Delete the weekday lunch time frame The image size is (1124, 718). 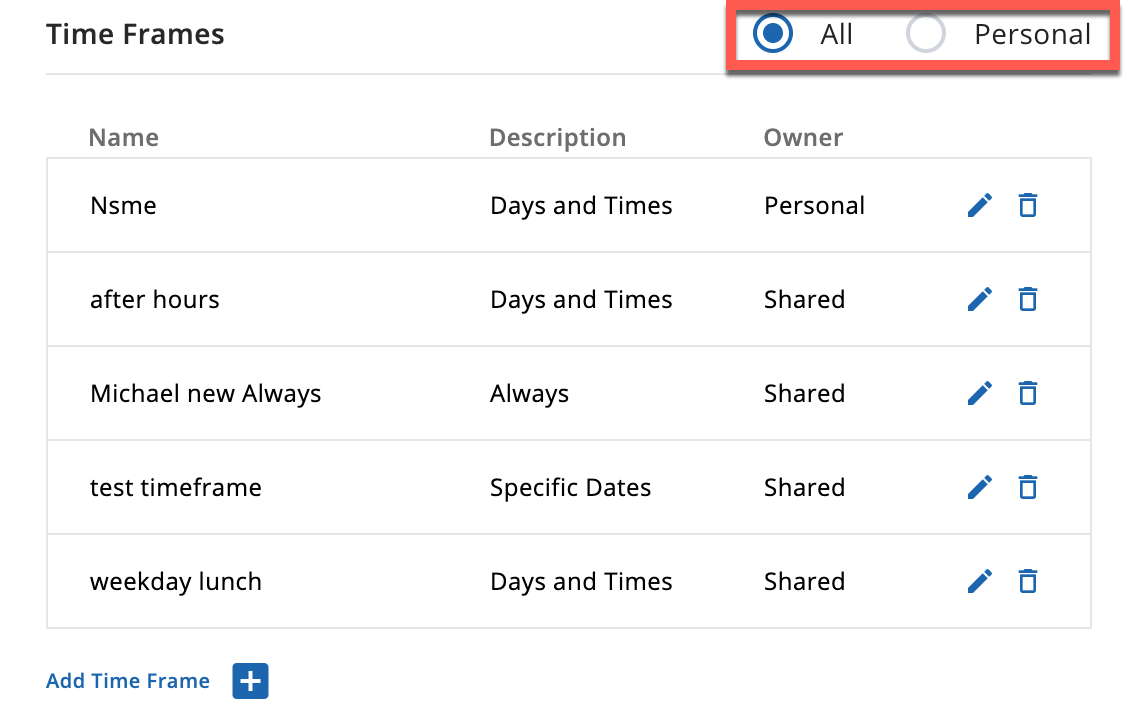(1028, 581)
